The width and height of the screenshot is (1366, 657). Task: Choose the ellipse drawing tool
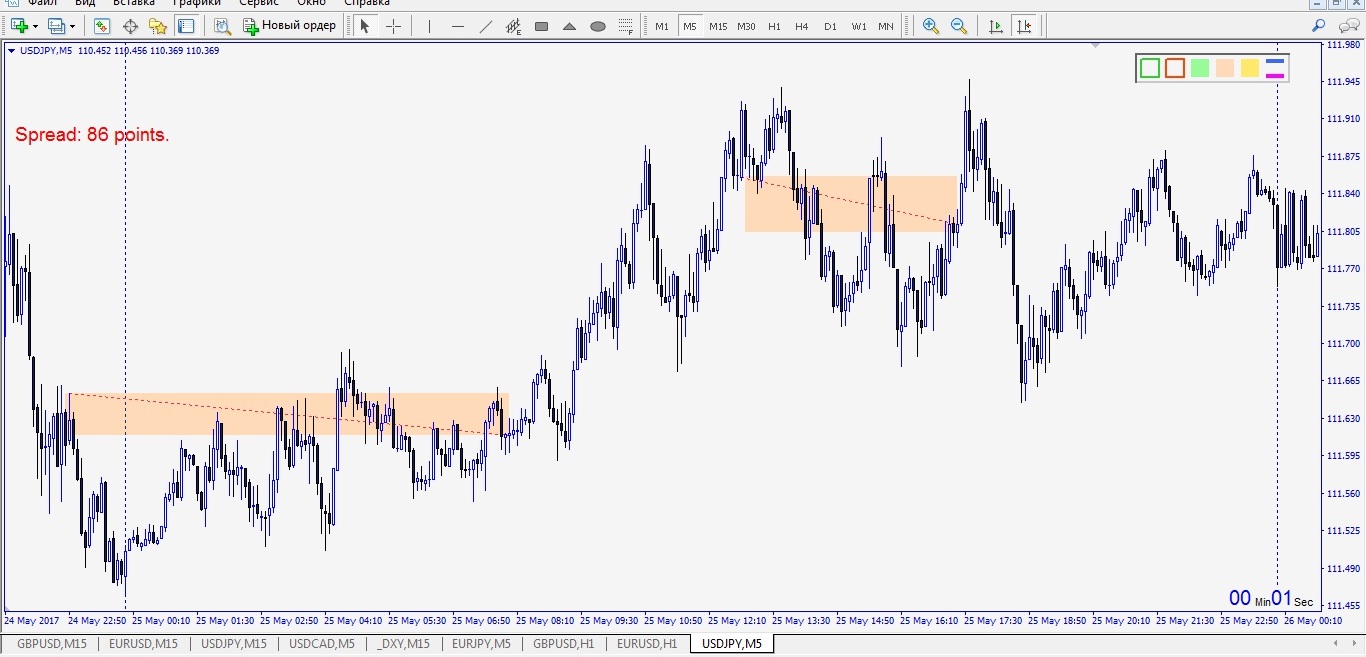(598, 26)
